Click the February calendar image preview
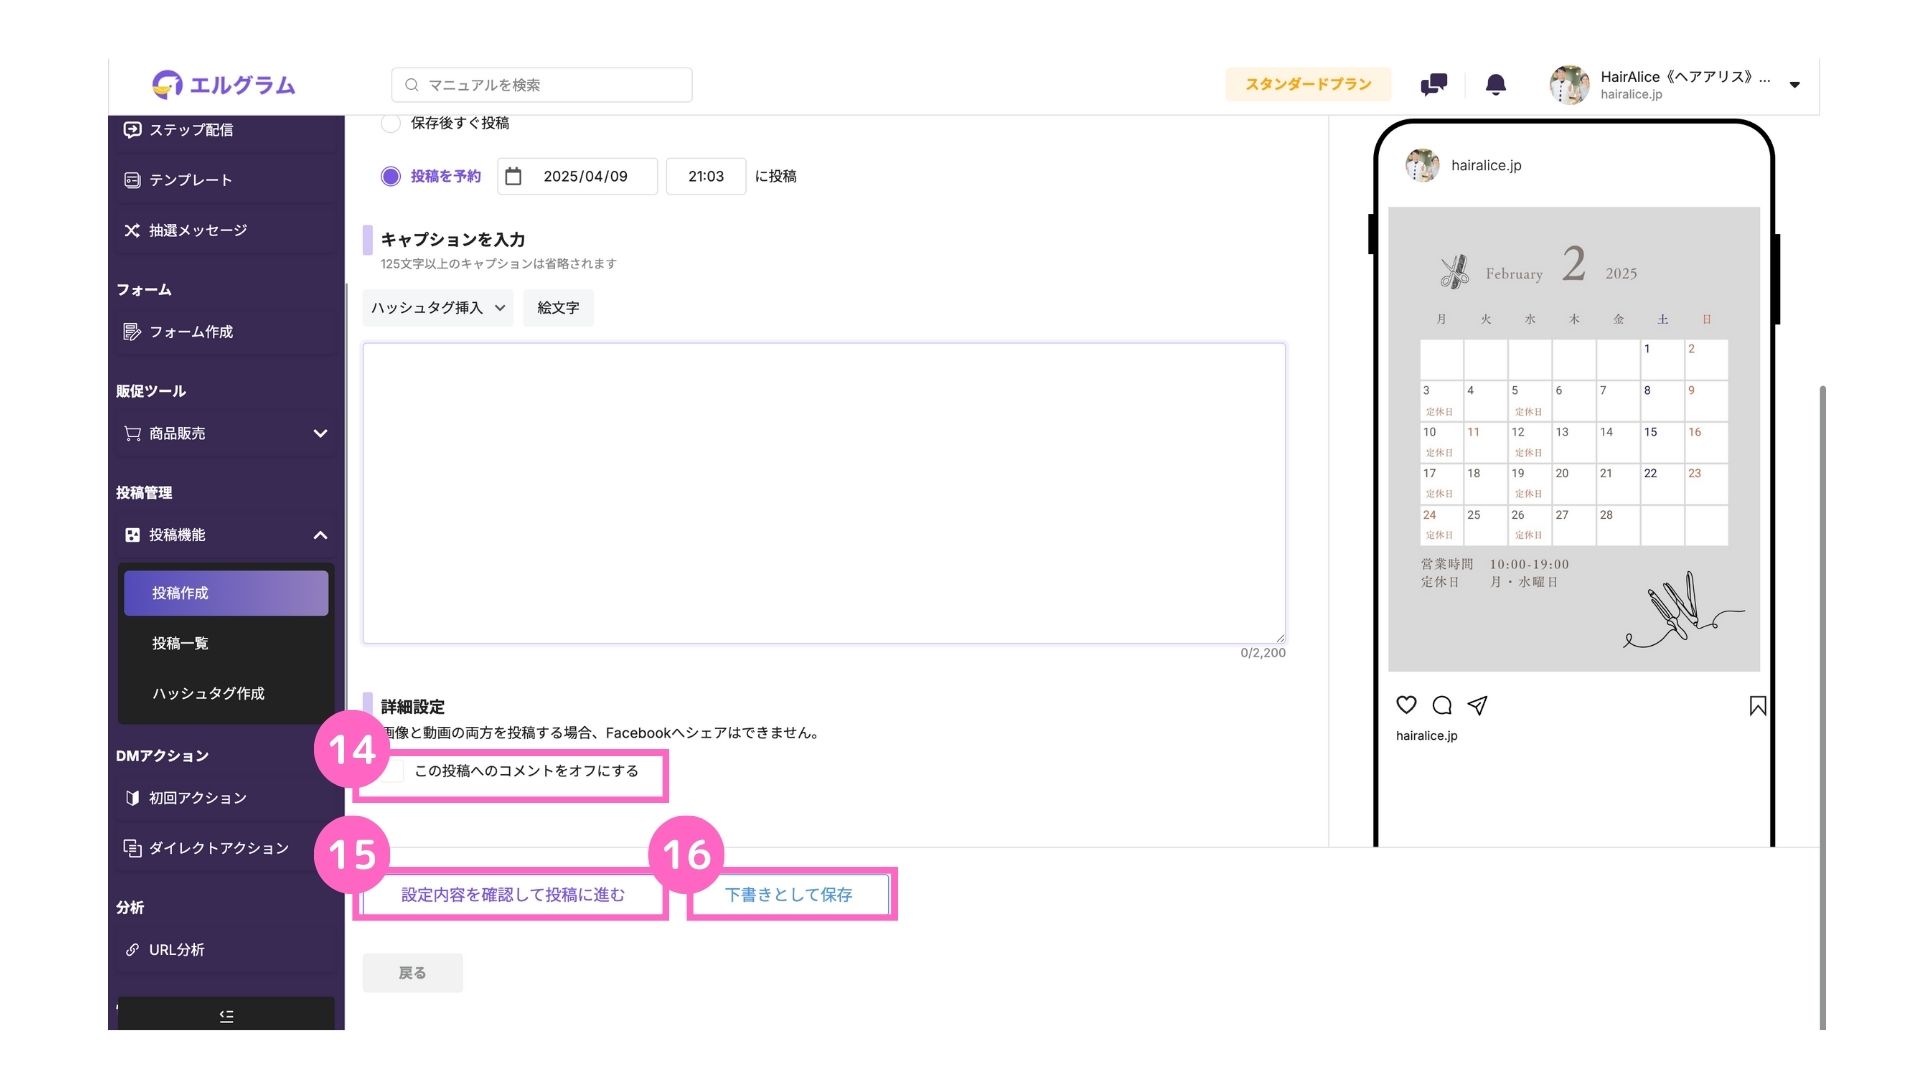This screenshot has width=1920, height=1080. point(1574,439)
